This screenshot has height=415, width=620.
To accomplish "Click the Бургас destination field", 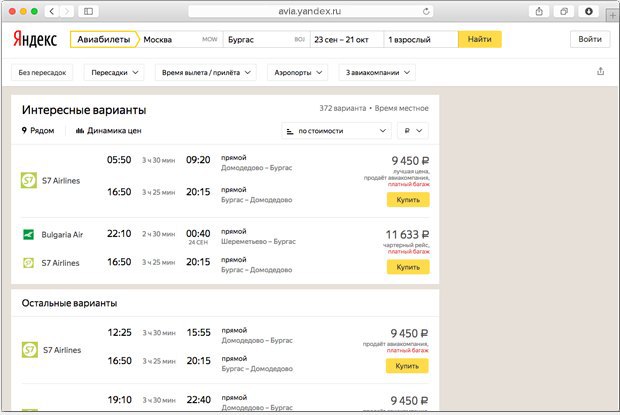I will click(267, 40).
